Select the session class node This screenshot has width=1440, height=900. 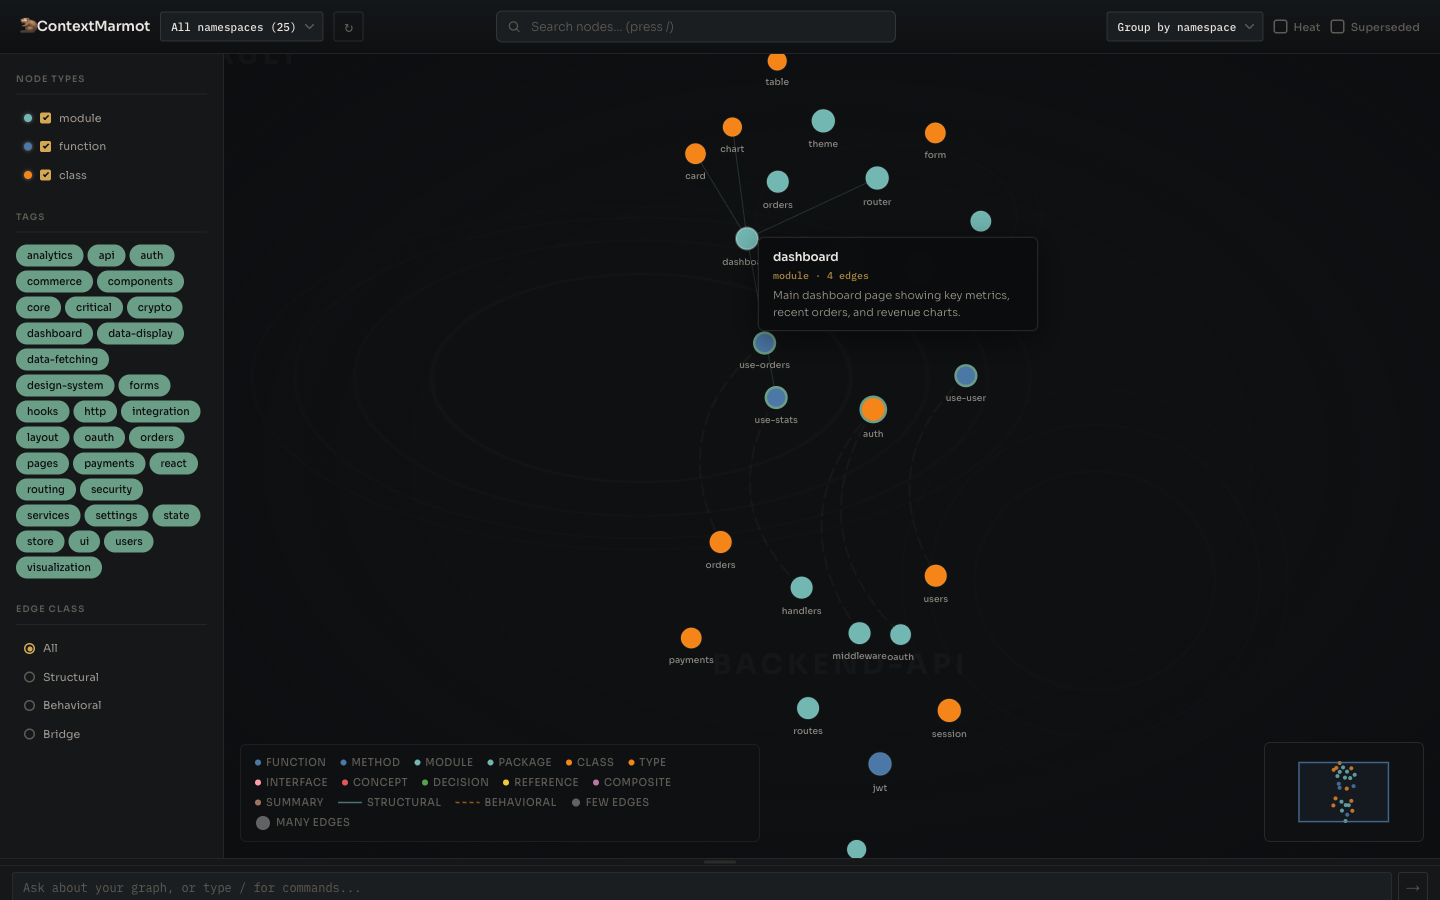tap(948, 711)
